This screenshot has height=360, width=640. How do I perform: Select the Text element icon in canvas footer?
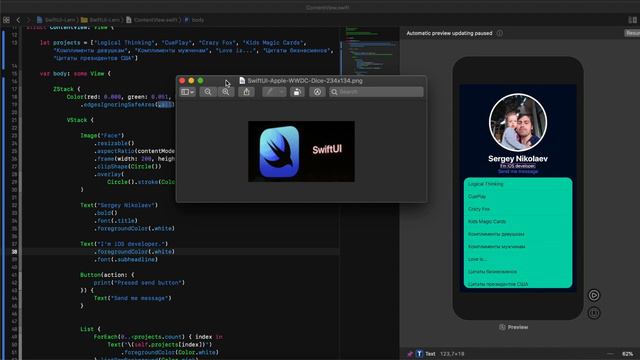click(419, 354)
